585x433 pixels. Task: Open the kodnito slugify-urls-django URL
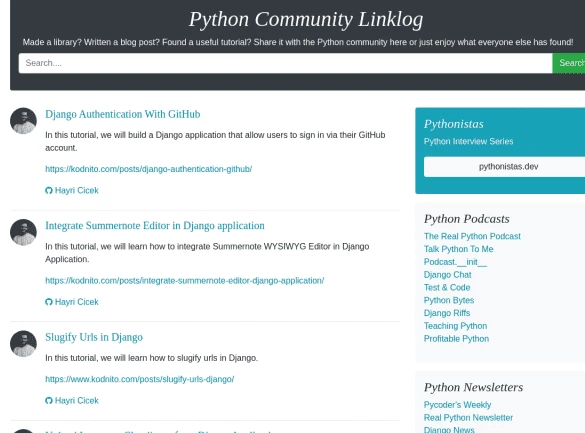140,379
